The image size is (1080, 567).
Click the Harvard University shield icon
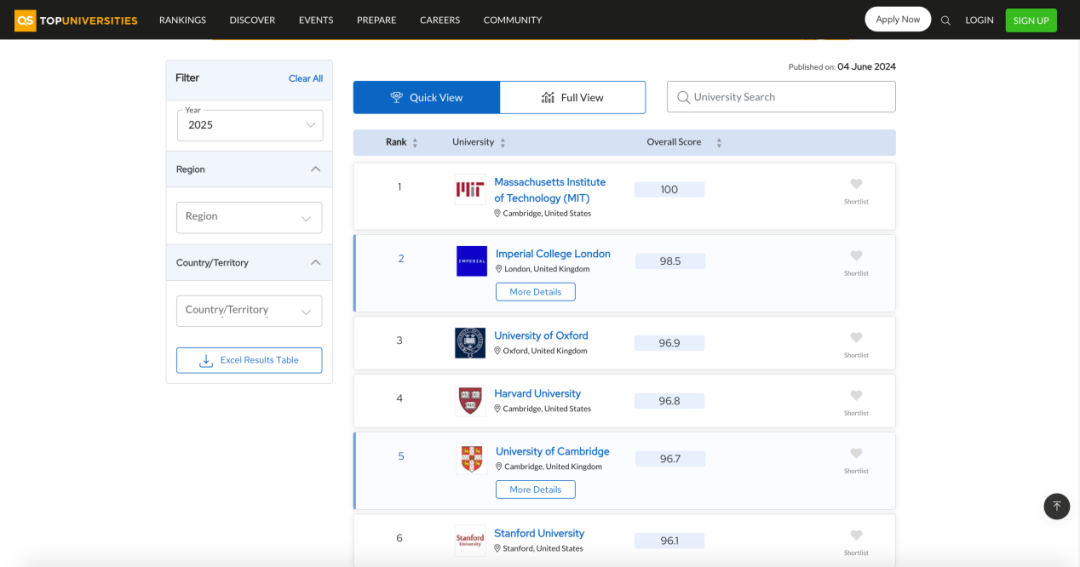click(470, 401)
